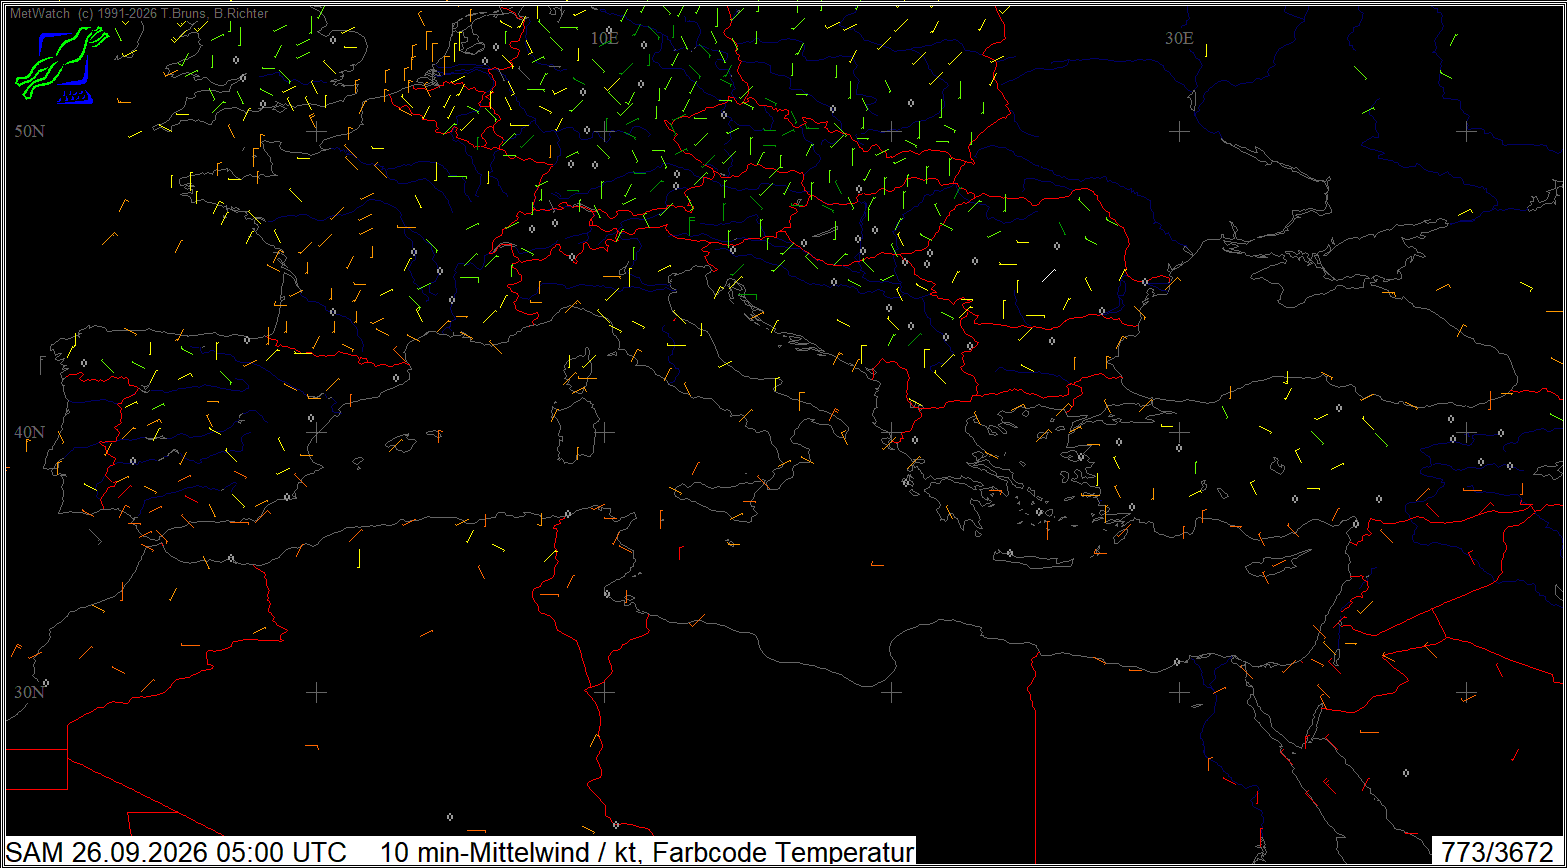This screenshot has height=868, width=1567.
Task: Click grid cross at 50N 20E
Action: (x=892, y=131)
